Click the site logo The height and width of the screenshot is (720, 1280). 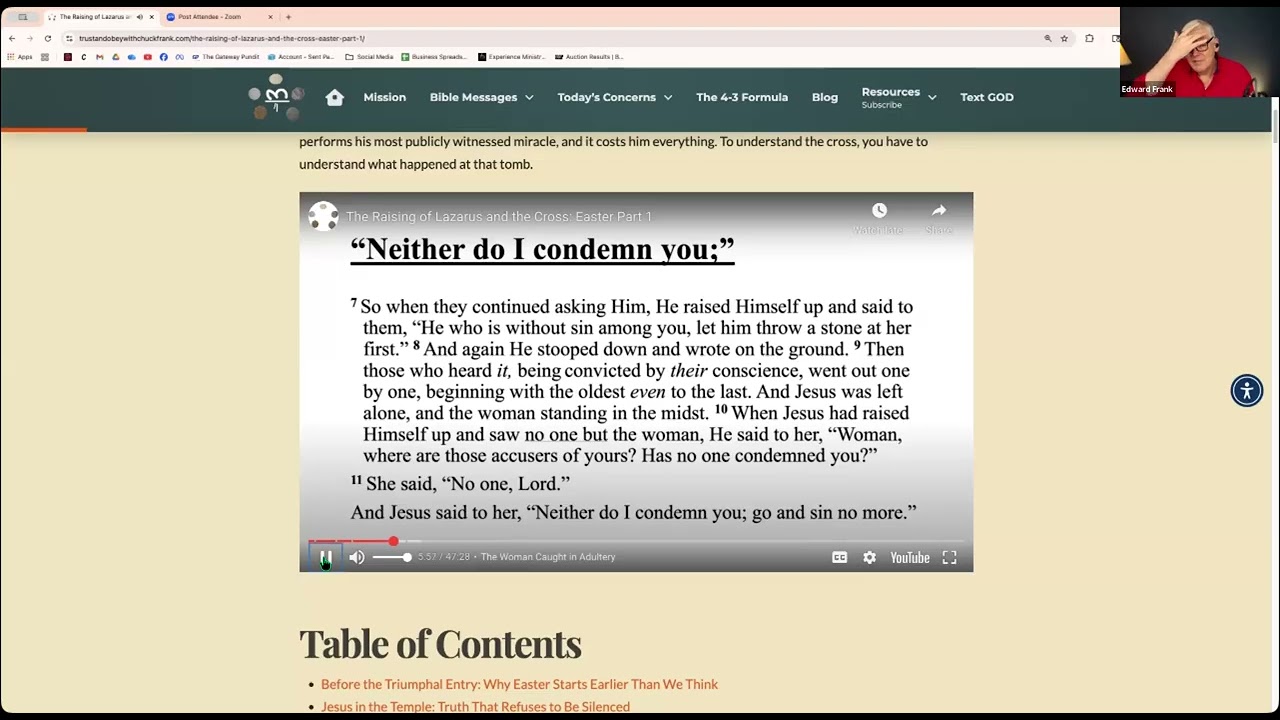pyautogui.click(x=275, y=97)
